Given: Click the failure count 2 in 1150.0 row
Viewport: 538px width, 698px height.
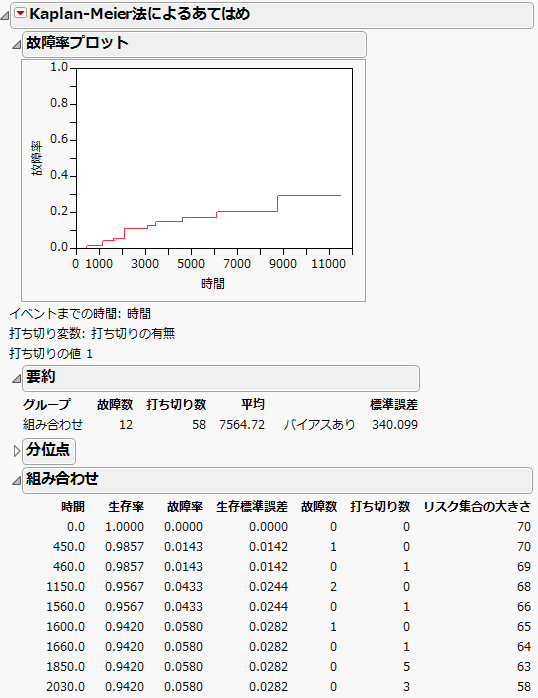Looking at the screenshot, I should pyautogui.click(x=333, y=586).
